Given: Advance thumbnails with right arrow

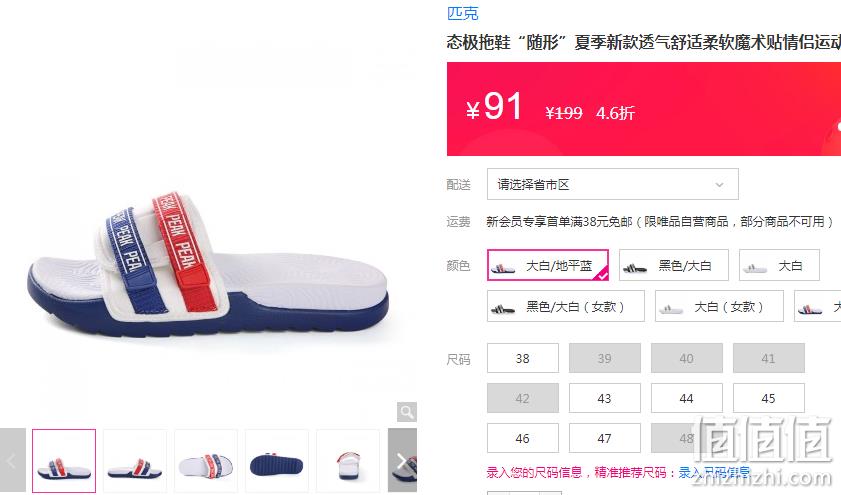Looking at the screenshot, I should click(402, 460).
